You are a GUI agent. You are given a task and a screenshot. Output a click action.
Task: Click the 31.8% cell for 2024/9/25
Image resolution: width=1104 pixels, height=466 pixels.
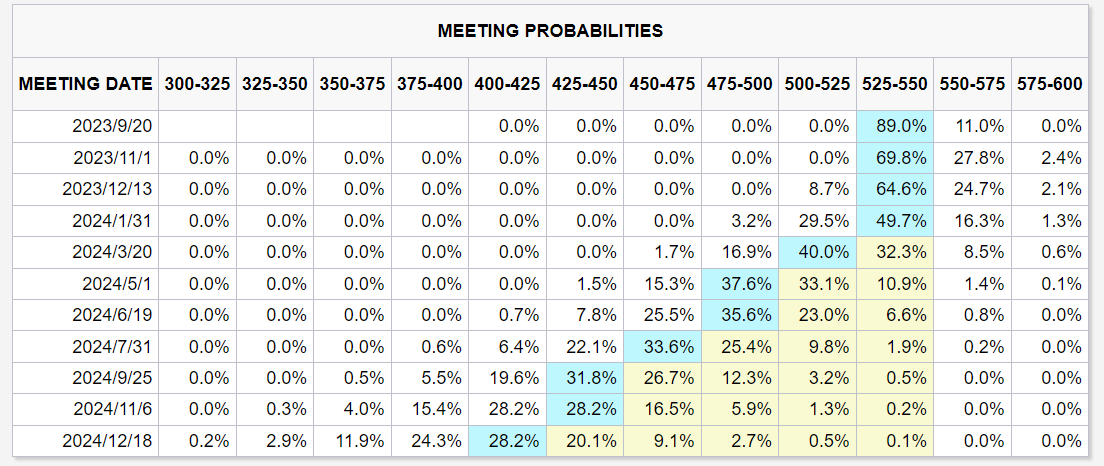585,378
